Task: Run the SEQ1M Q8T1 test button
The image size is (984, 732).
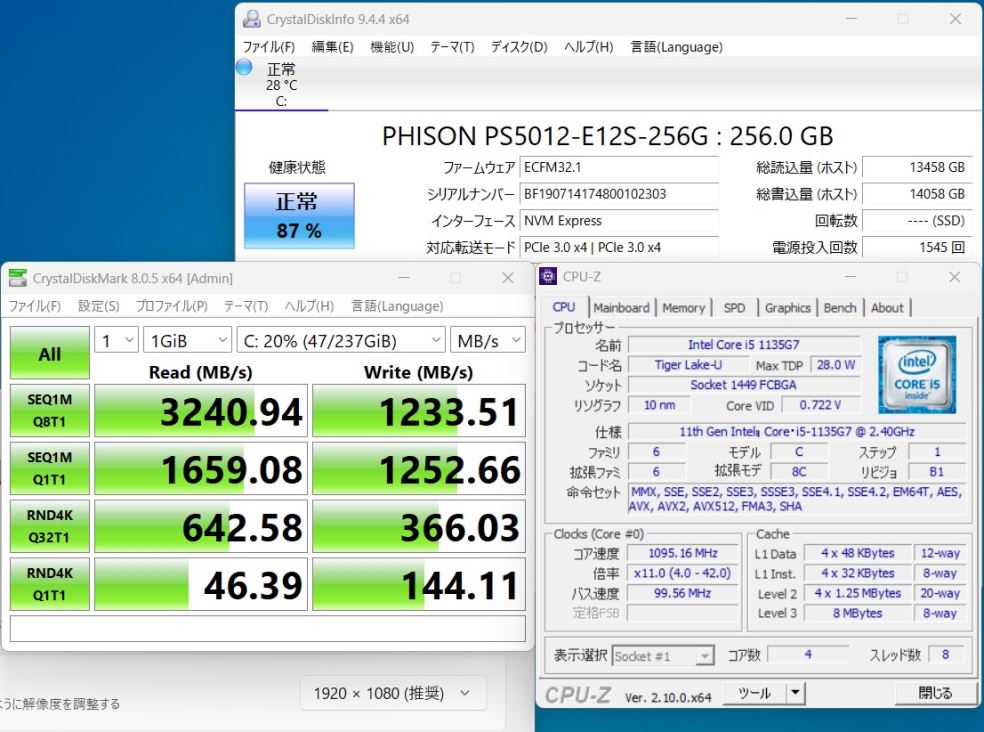Action: 50,411
